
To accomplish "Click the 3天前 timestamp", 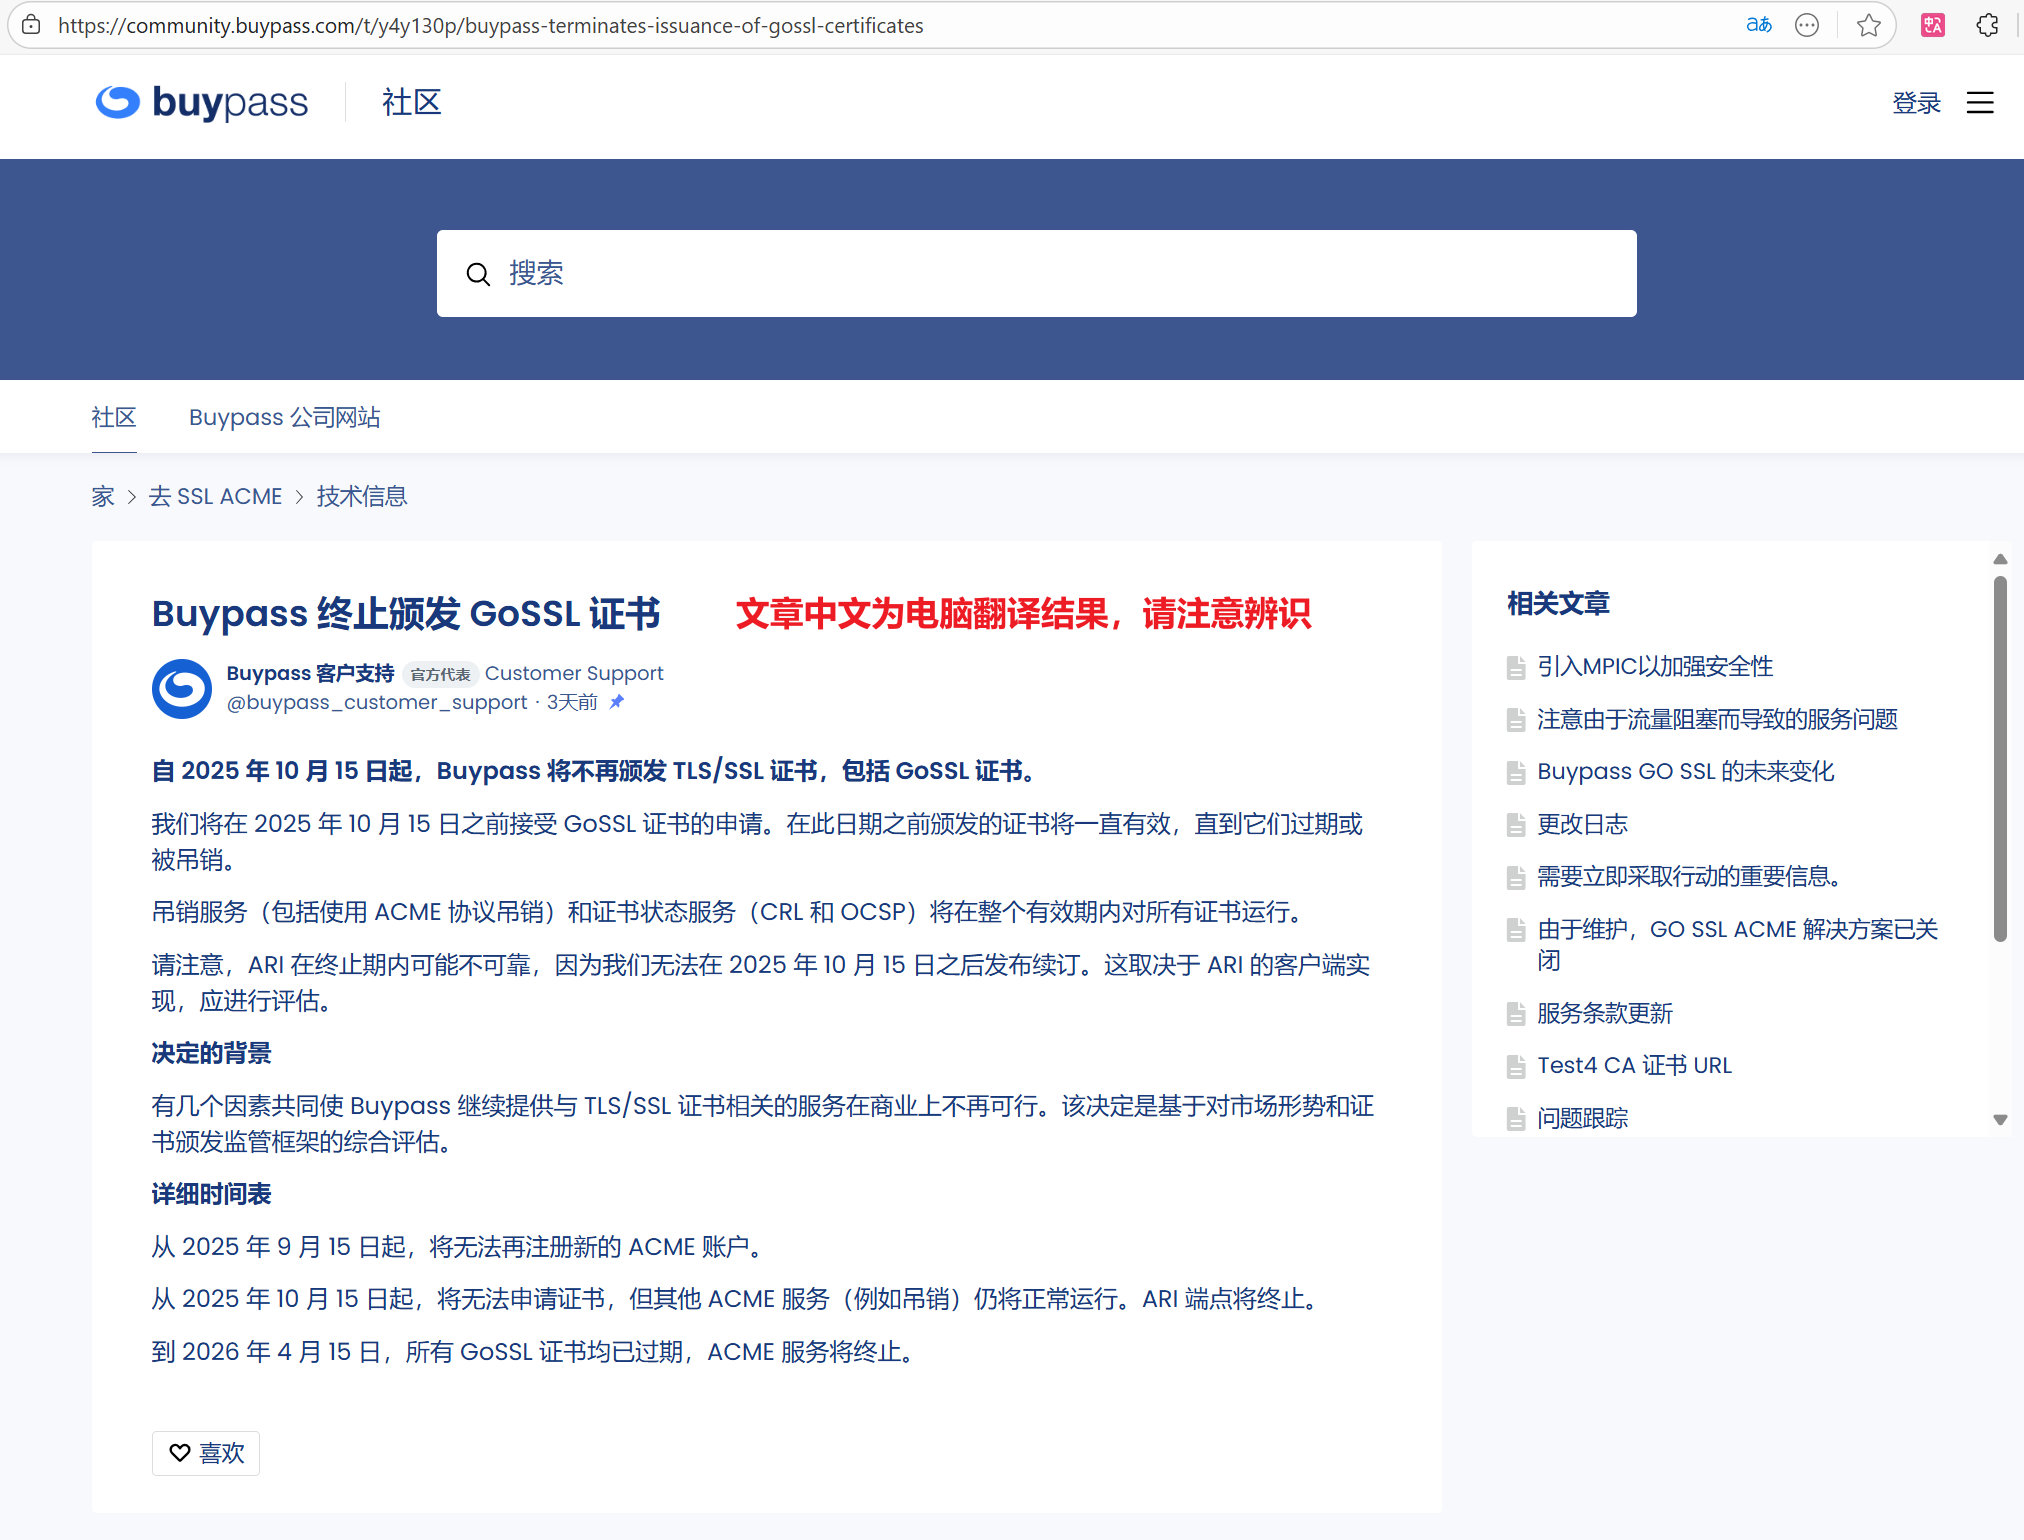I will tap(572, 702).
